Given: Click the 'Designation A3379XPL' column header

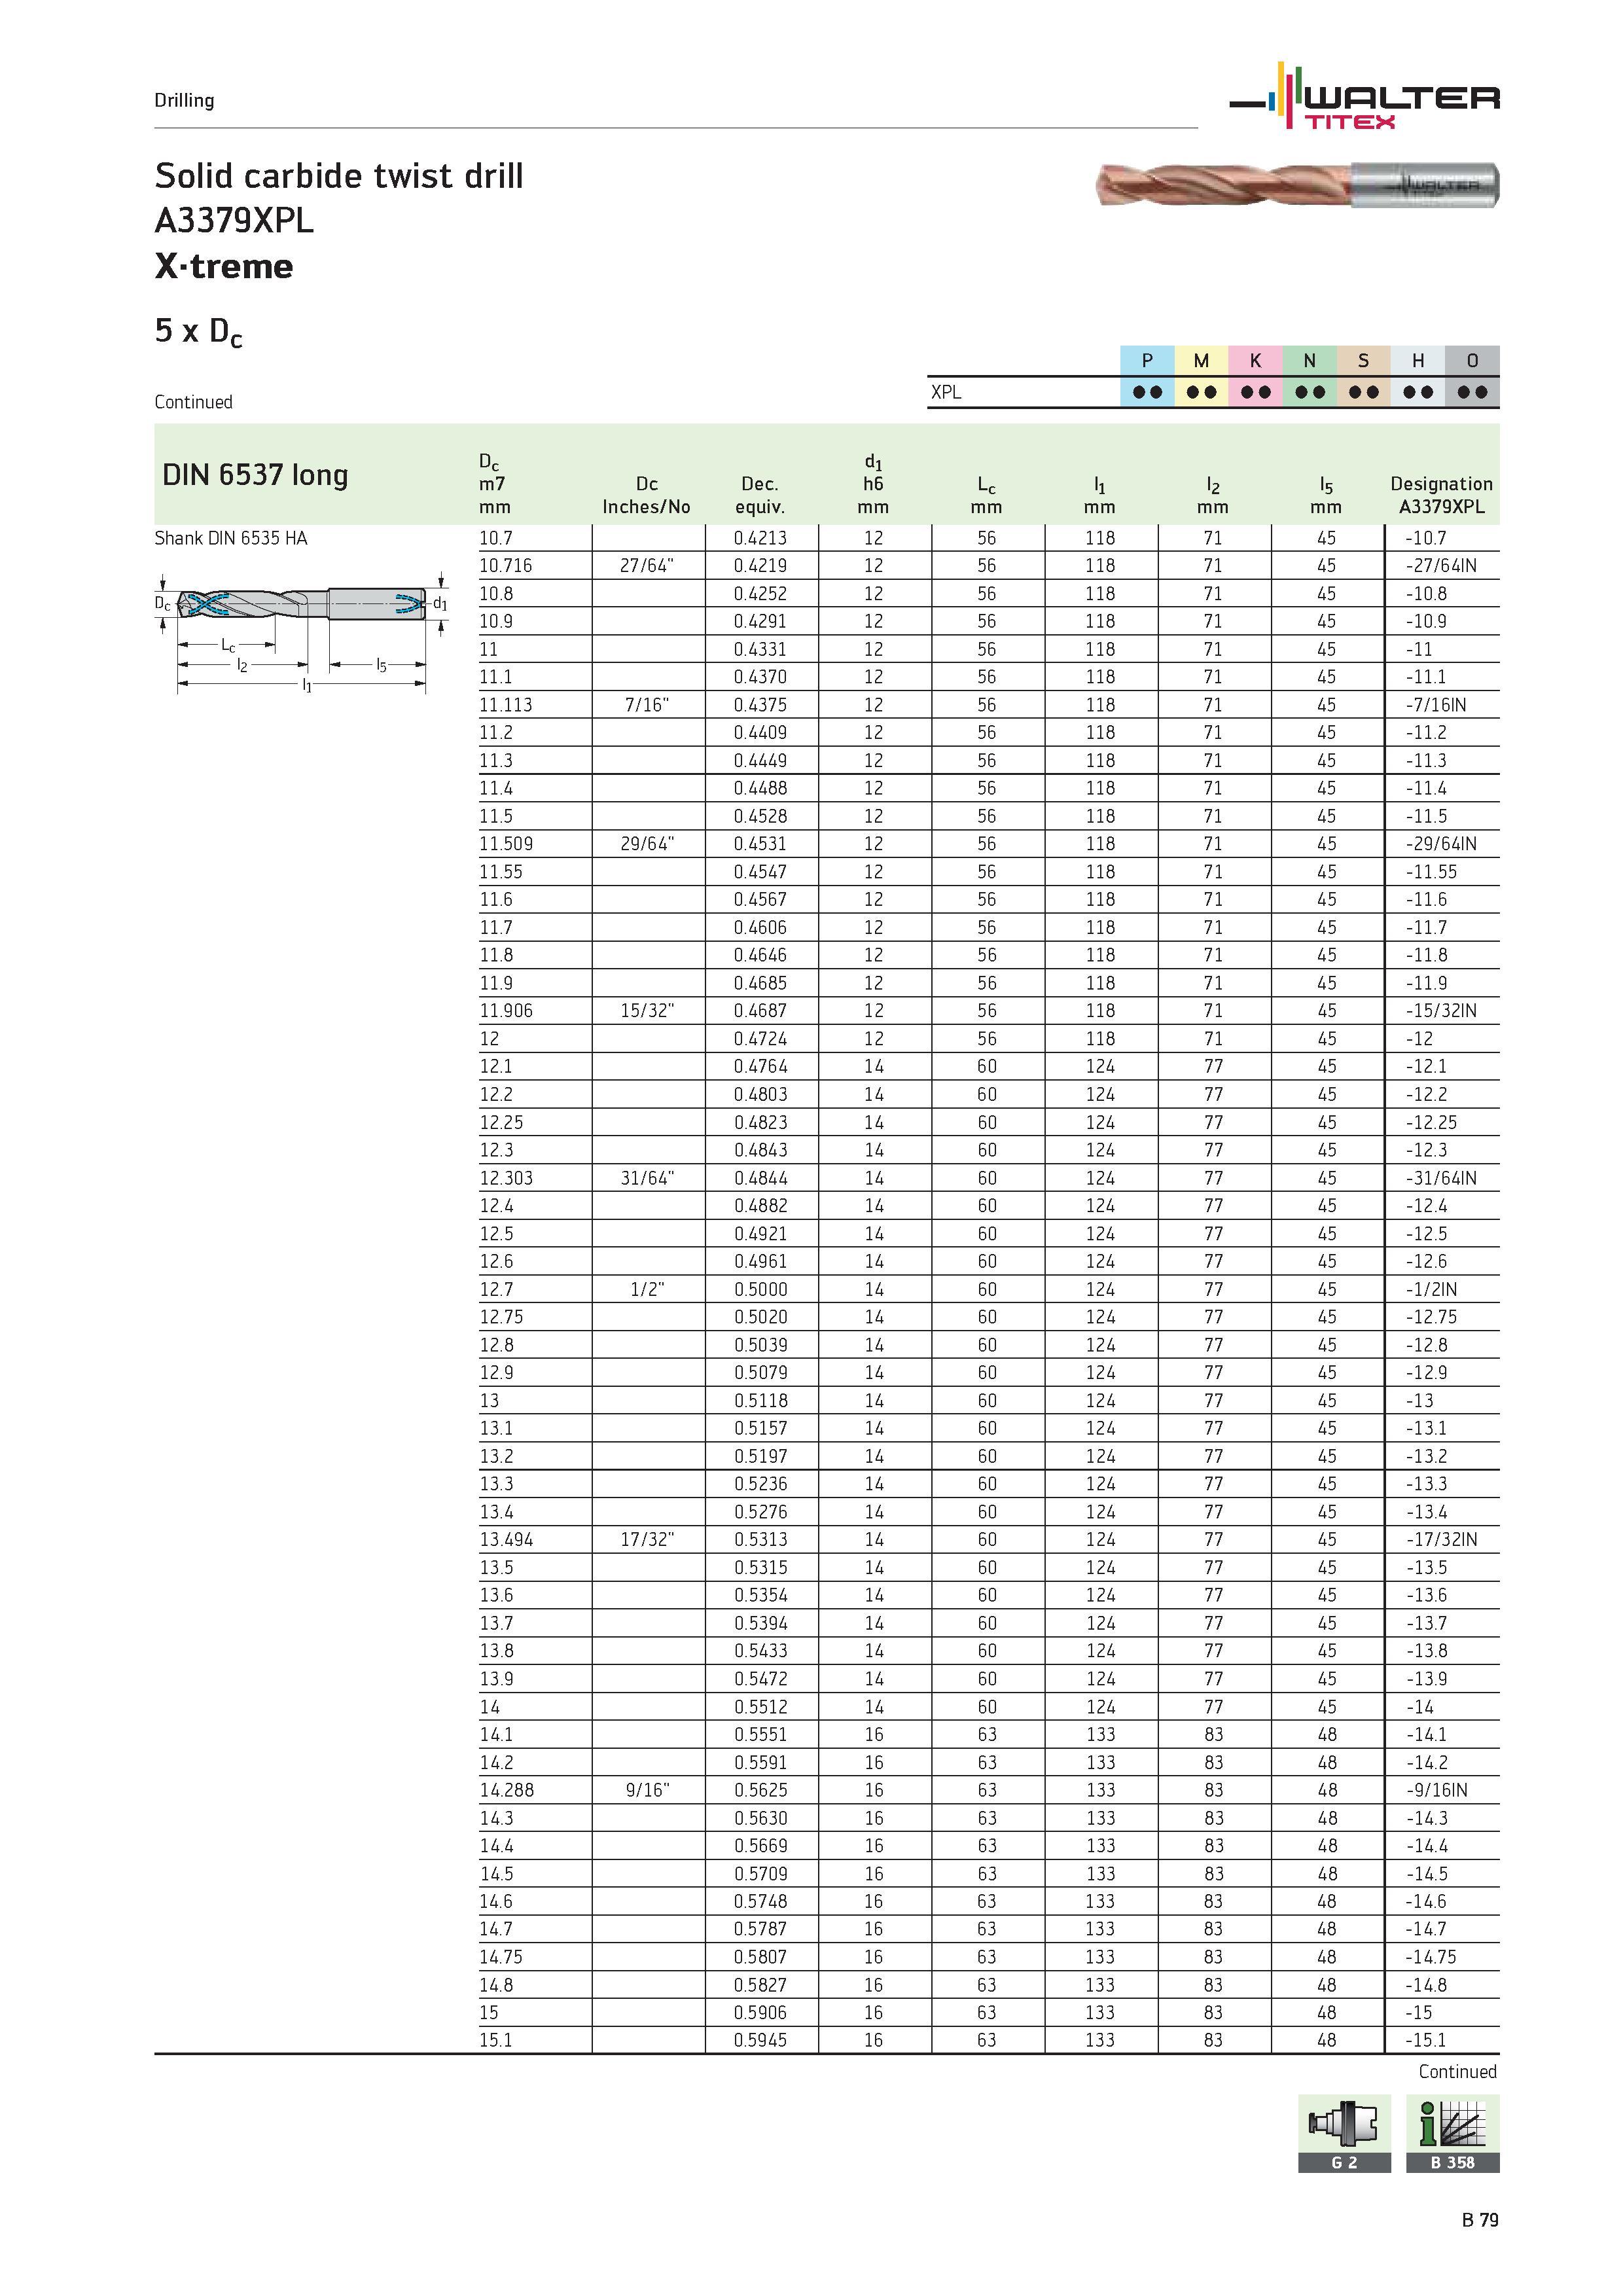Looking at the screenshot, I should click(x=1441, y=495).
